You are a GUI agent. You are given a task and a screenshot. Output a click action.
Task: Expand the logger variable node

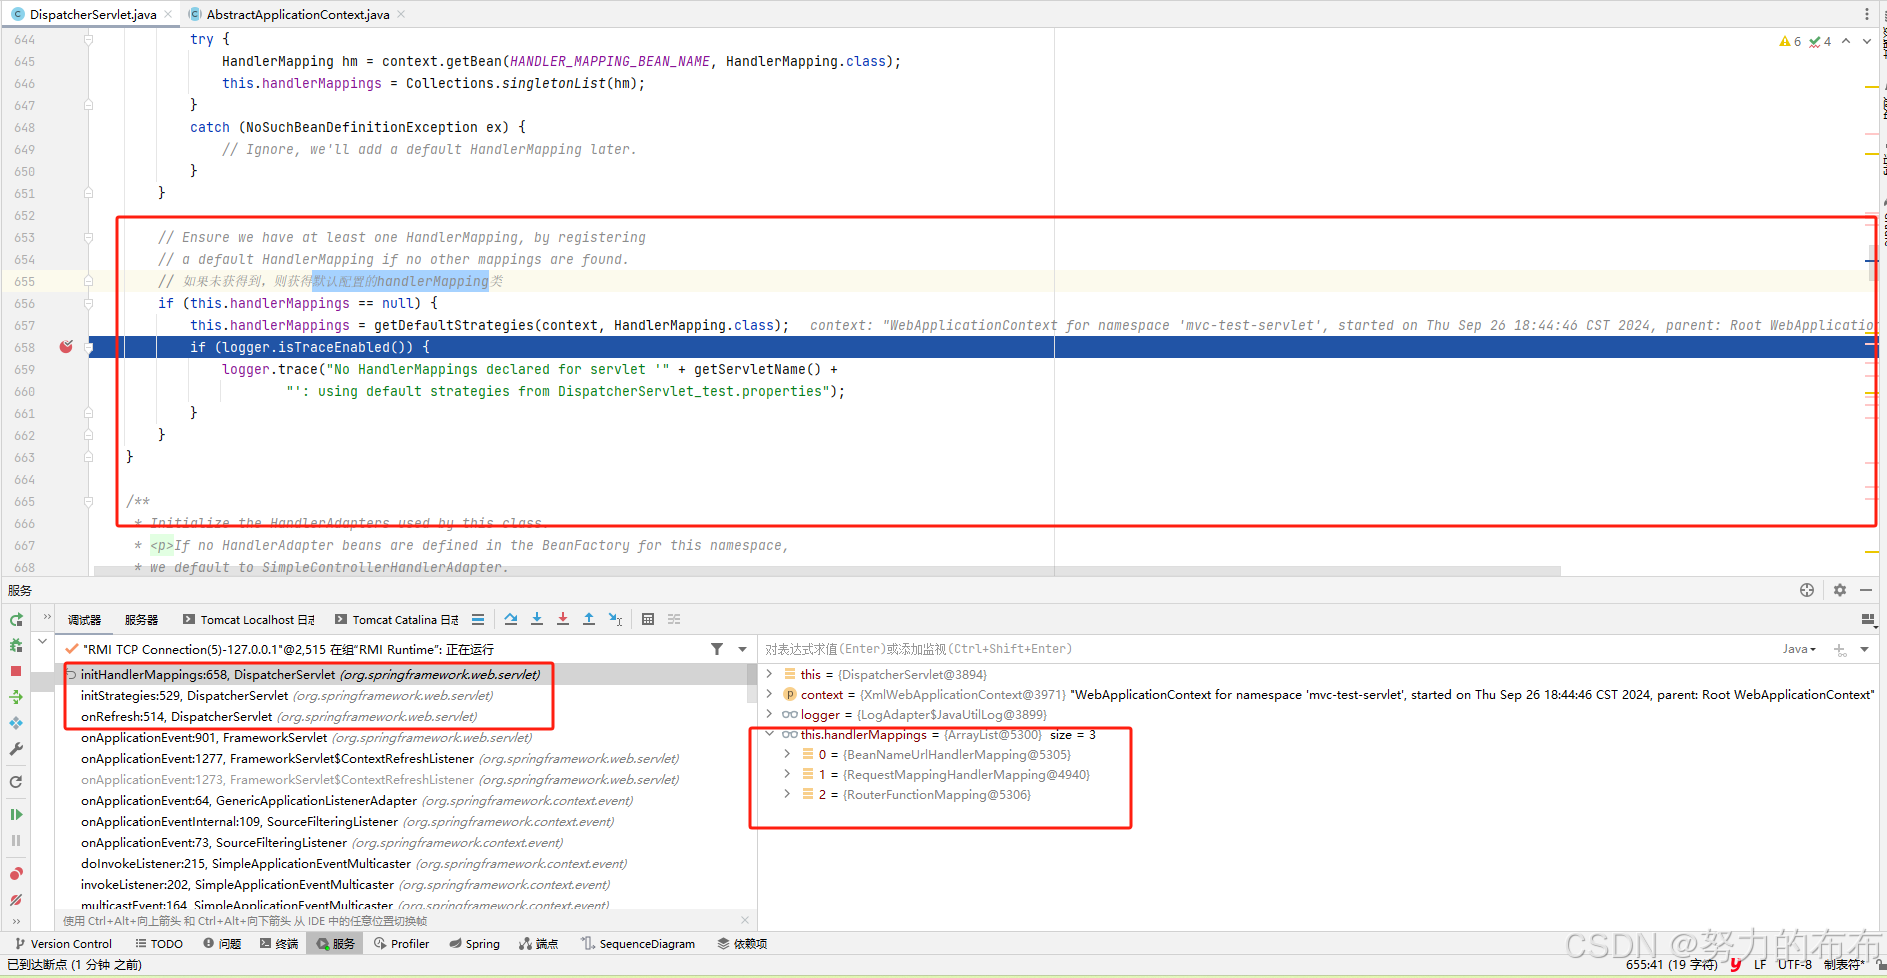pyautogui.click(x=769, y=715)
